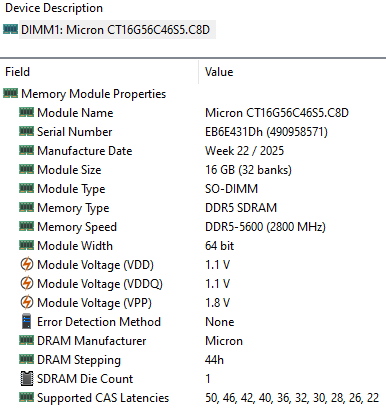386x410 pixels.
Task: Click the Memory Module Properties group icon
Action: [10, 94]
